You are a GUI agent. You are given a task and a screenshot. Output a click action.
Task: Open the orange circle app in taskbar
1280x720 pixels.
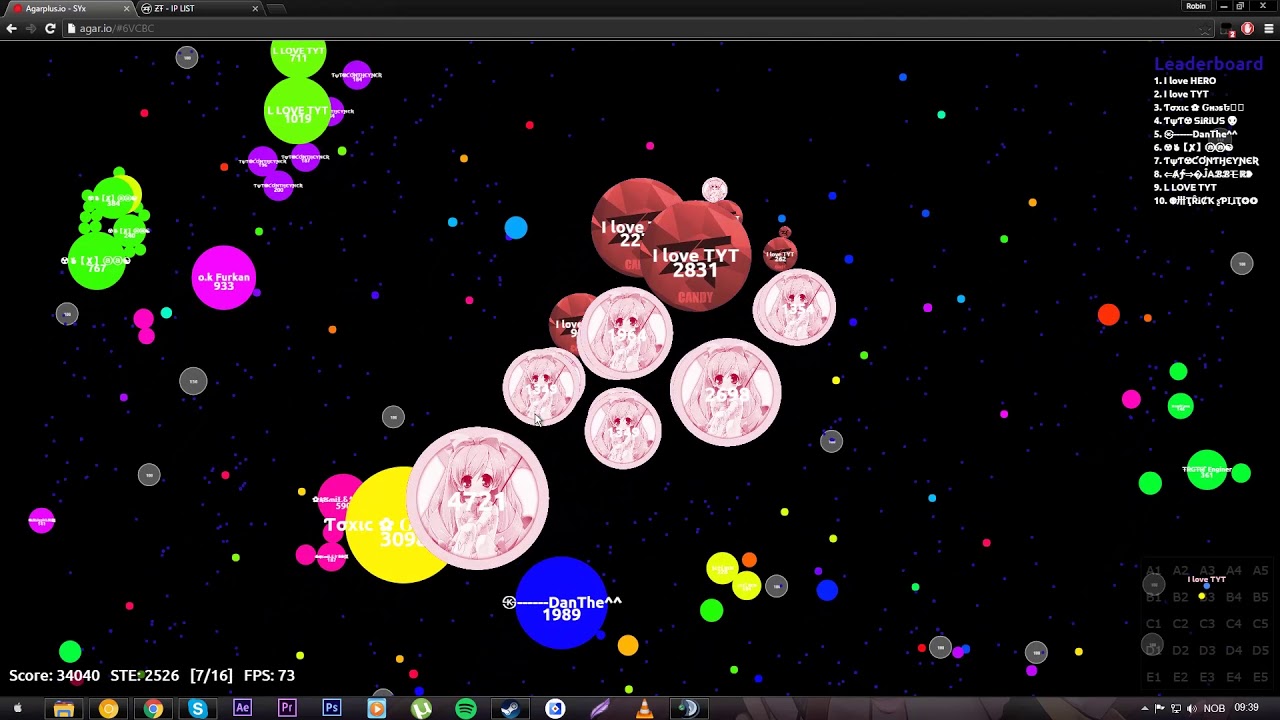108,709
